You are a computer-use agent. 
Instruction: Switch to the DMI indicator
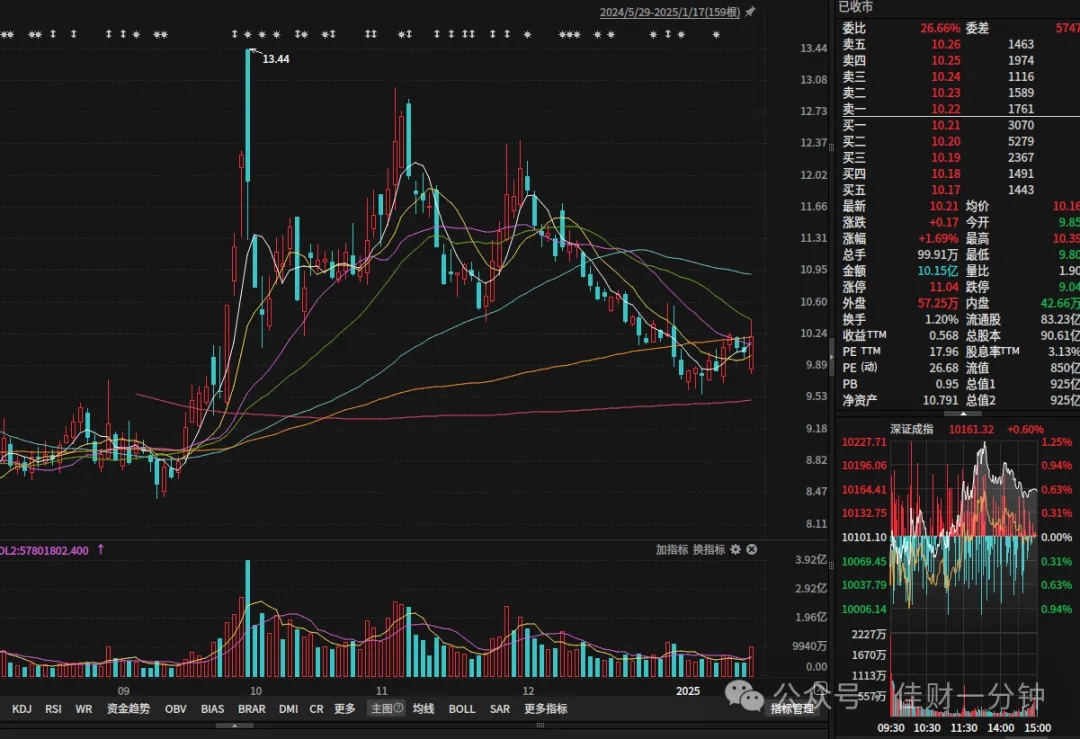pos(289,709)
